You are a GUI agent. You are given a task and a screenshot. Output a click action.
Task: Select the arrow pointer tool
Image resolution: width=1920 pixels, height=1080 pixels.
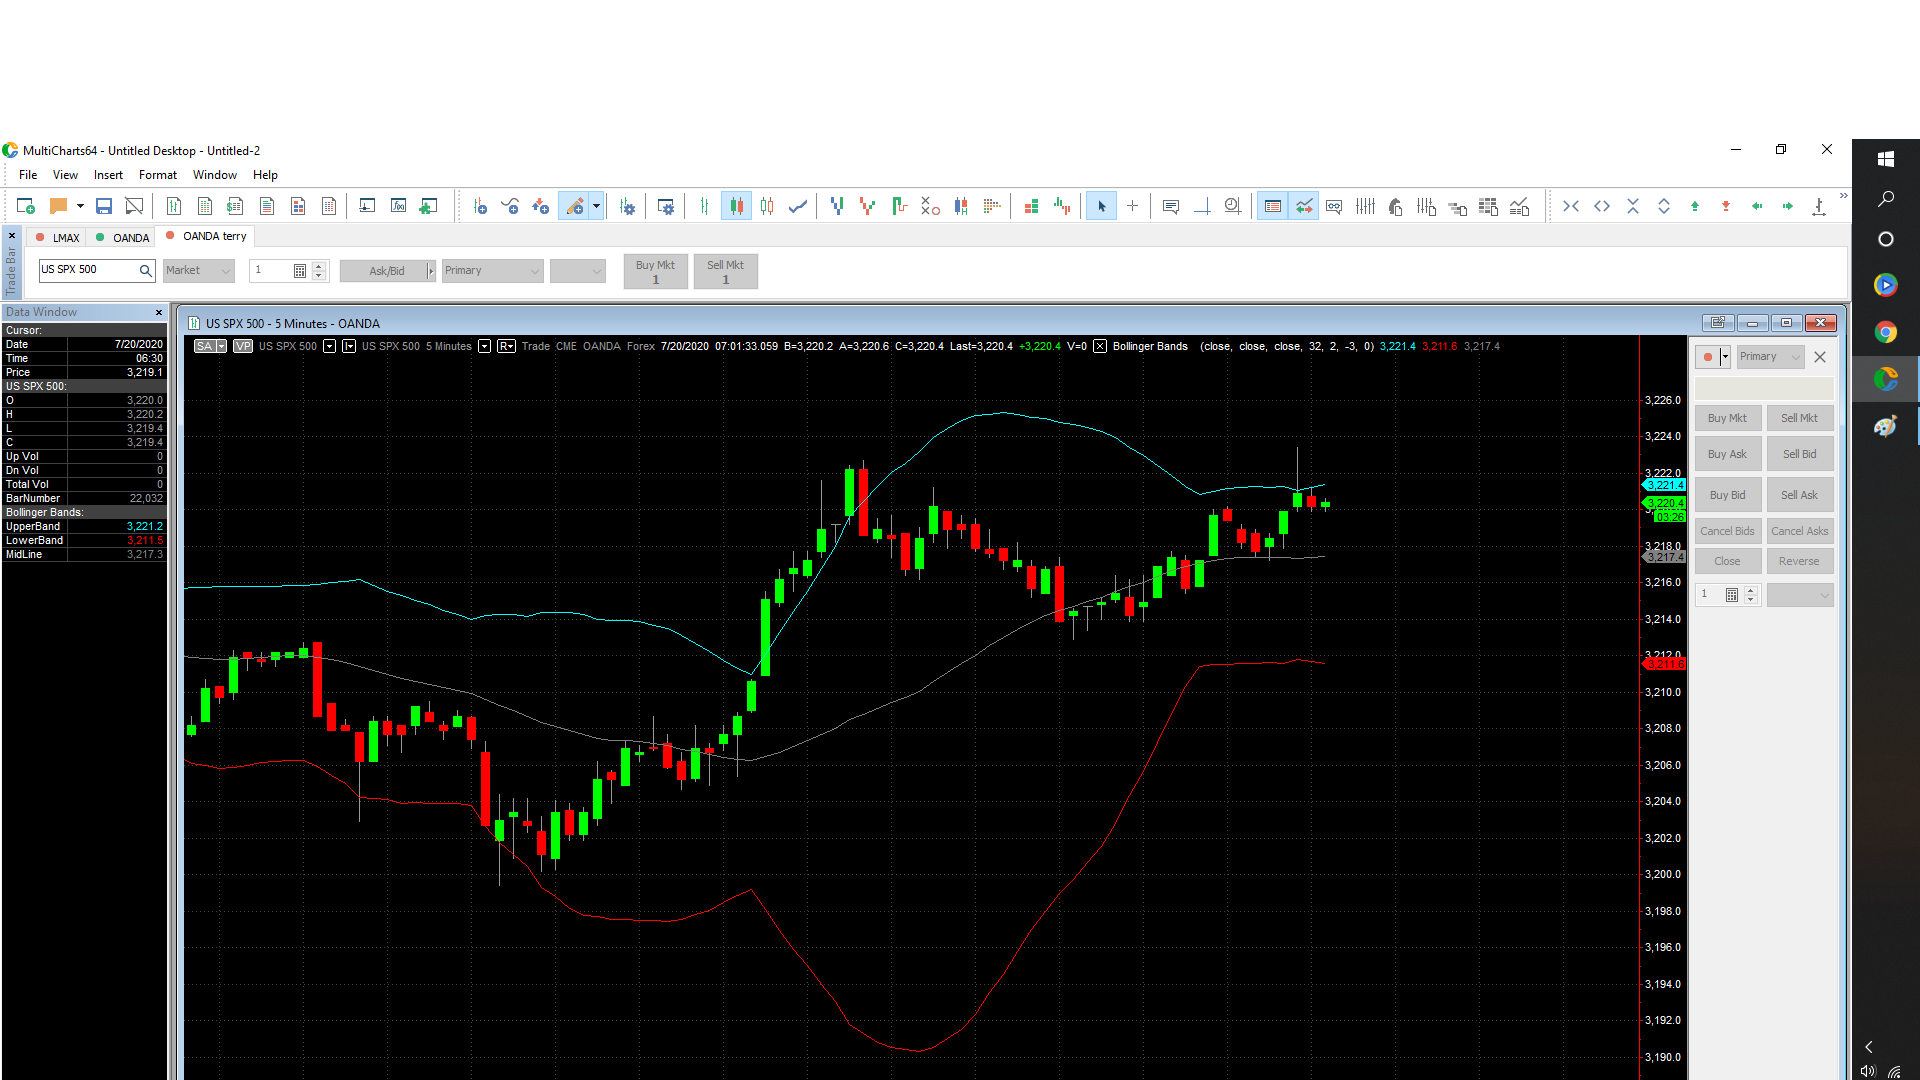tap(1101, 206)
